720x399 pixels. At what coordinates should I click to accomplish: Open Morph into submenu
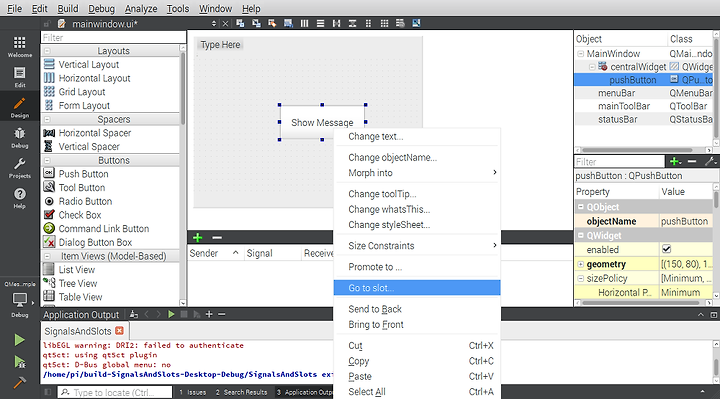pos(417,173)
